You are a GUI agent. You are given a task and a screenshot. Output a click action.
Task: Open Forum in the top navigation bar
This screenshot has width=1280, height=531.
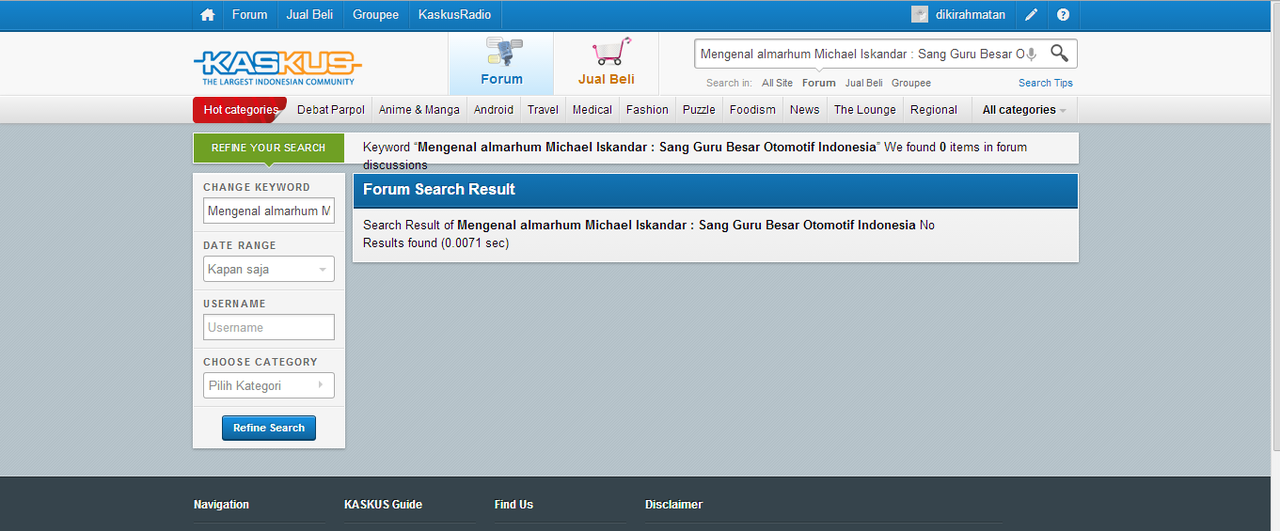pos(250,15)
